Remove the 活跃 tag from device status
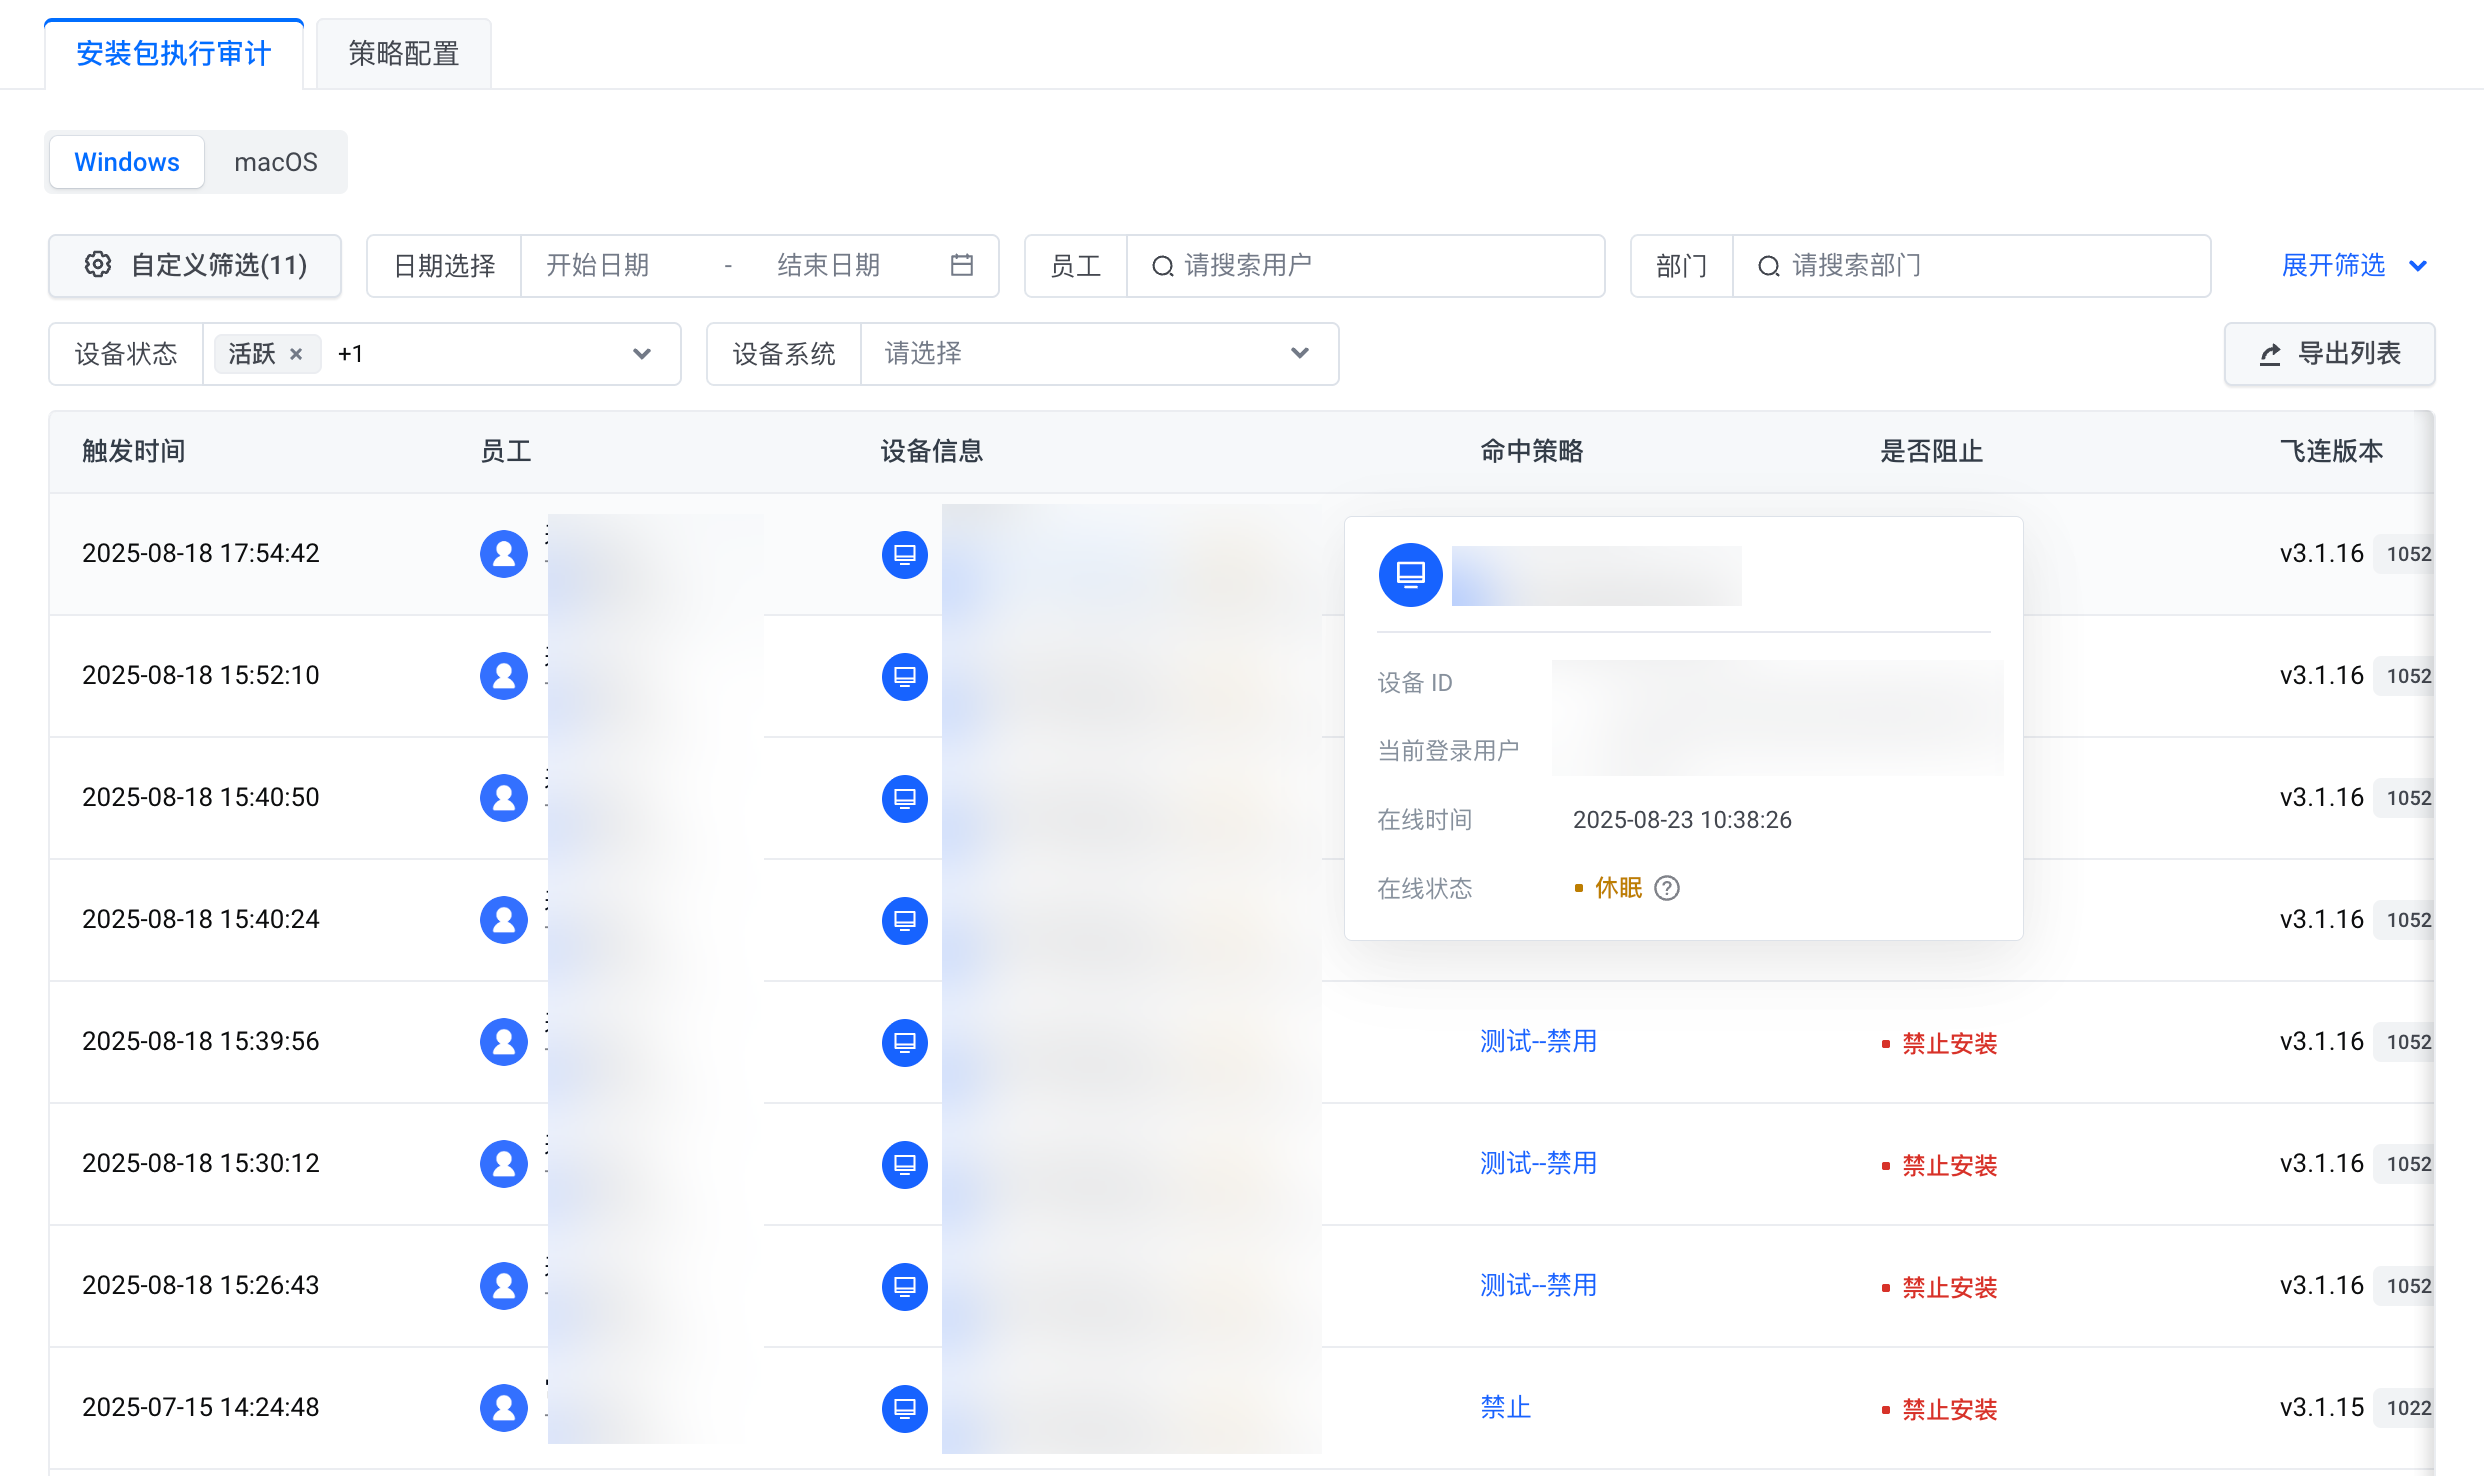 296,354
